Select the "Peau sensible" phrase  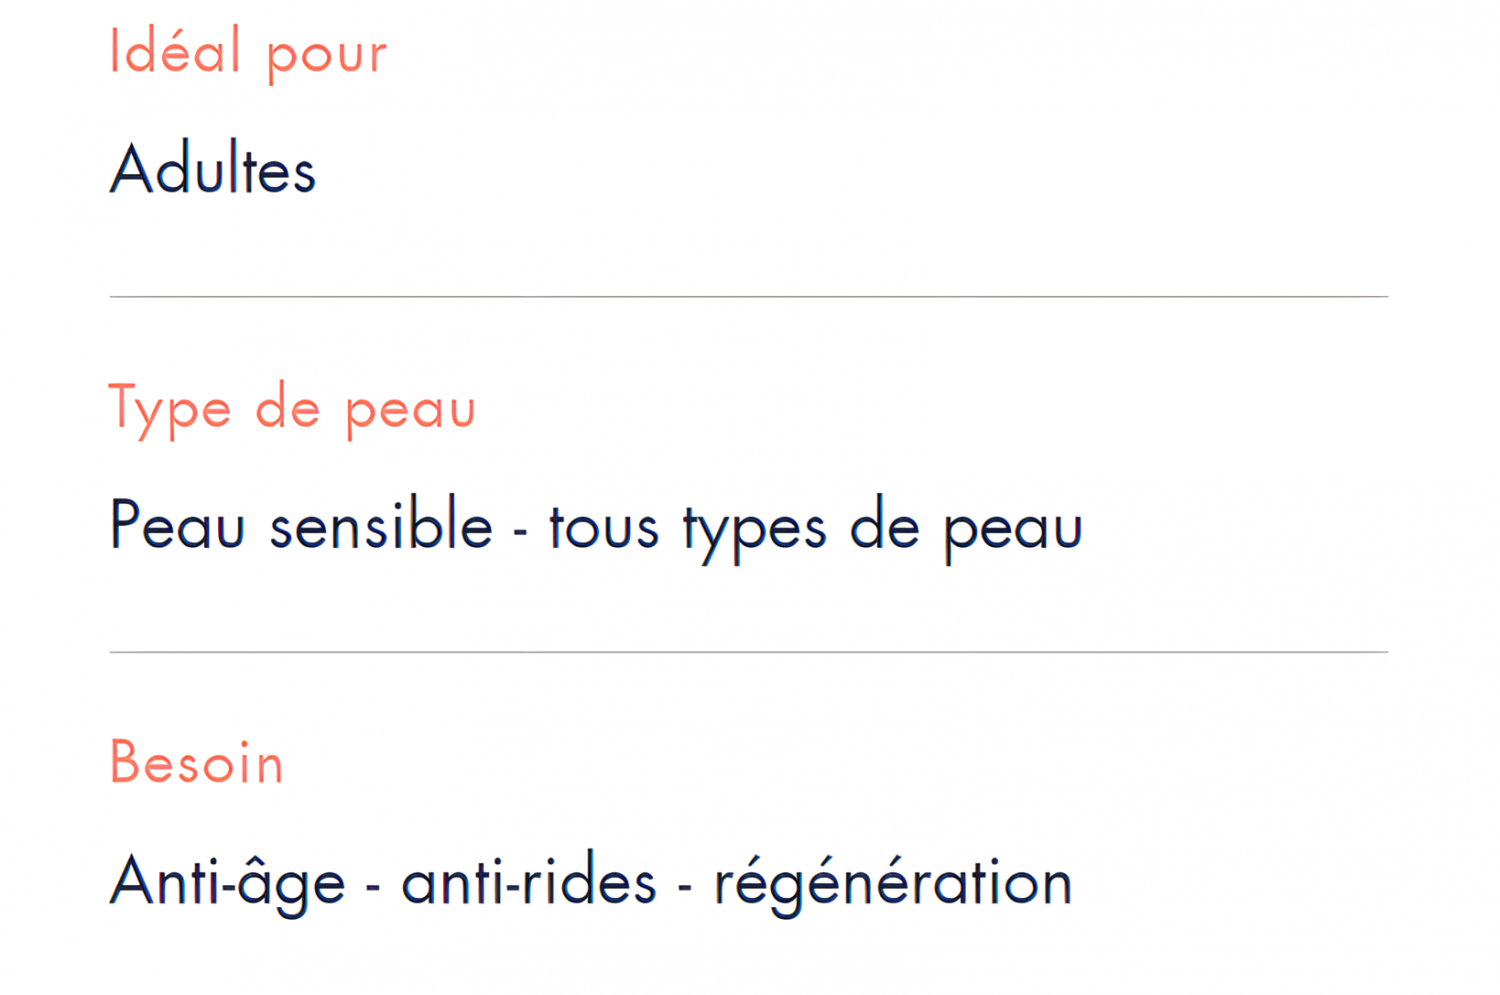[x=301, y=524]
